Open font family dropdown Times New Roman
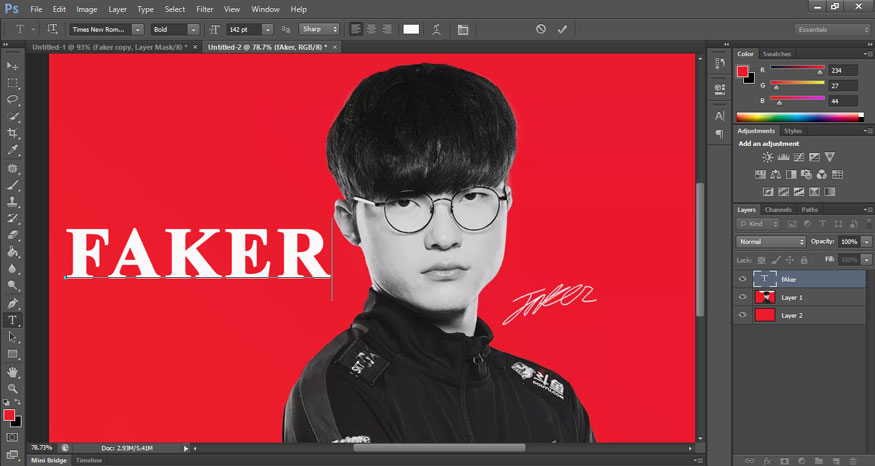Viewport: 875px width, 466px height. point(138,30)
